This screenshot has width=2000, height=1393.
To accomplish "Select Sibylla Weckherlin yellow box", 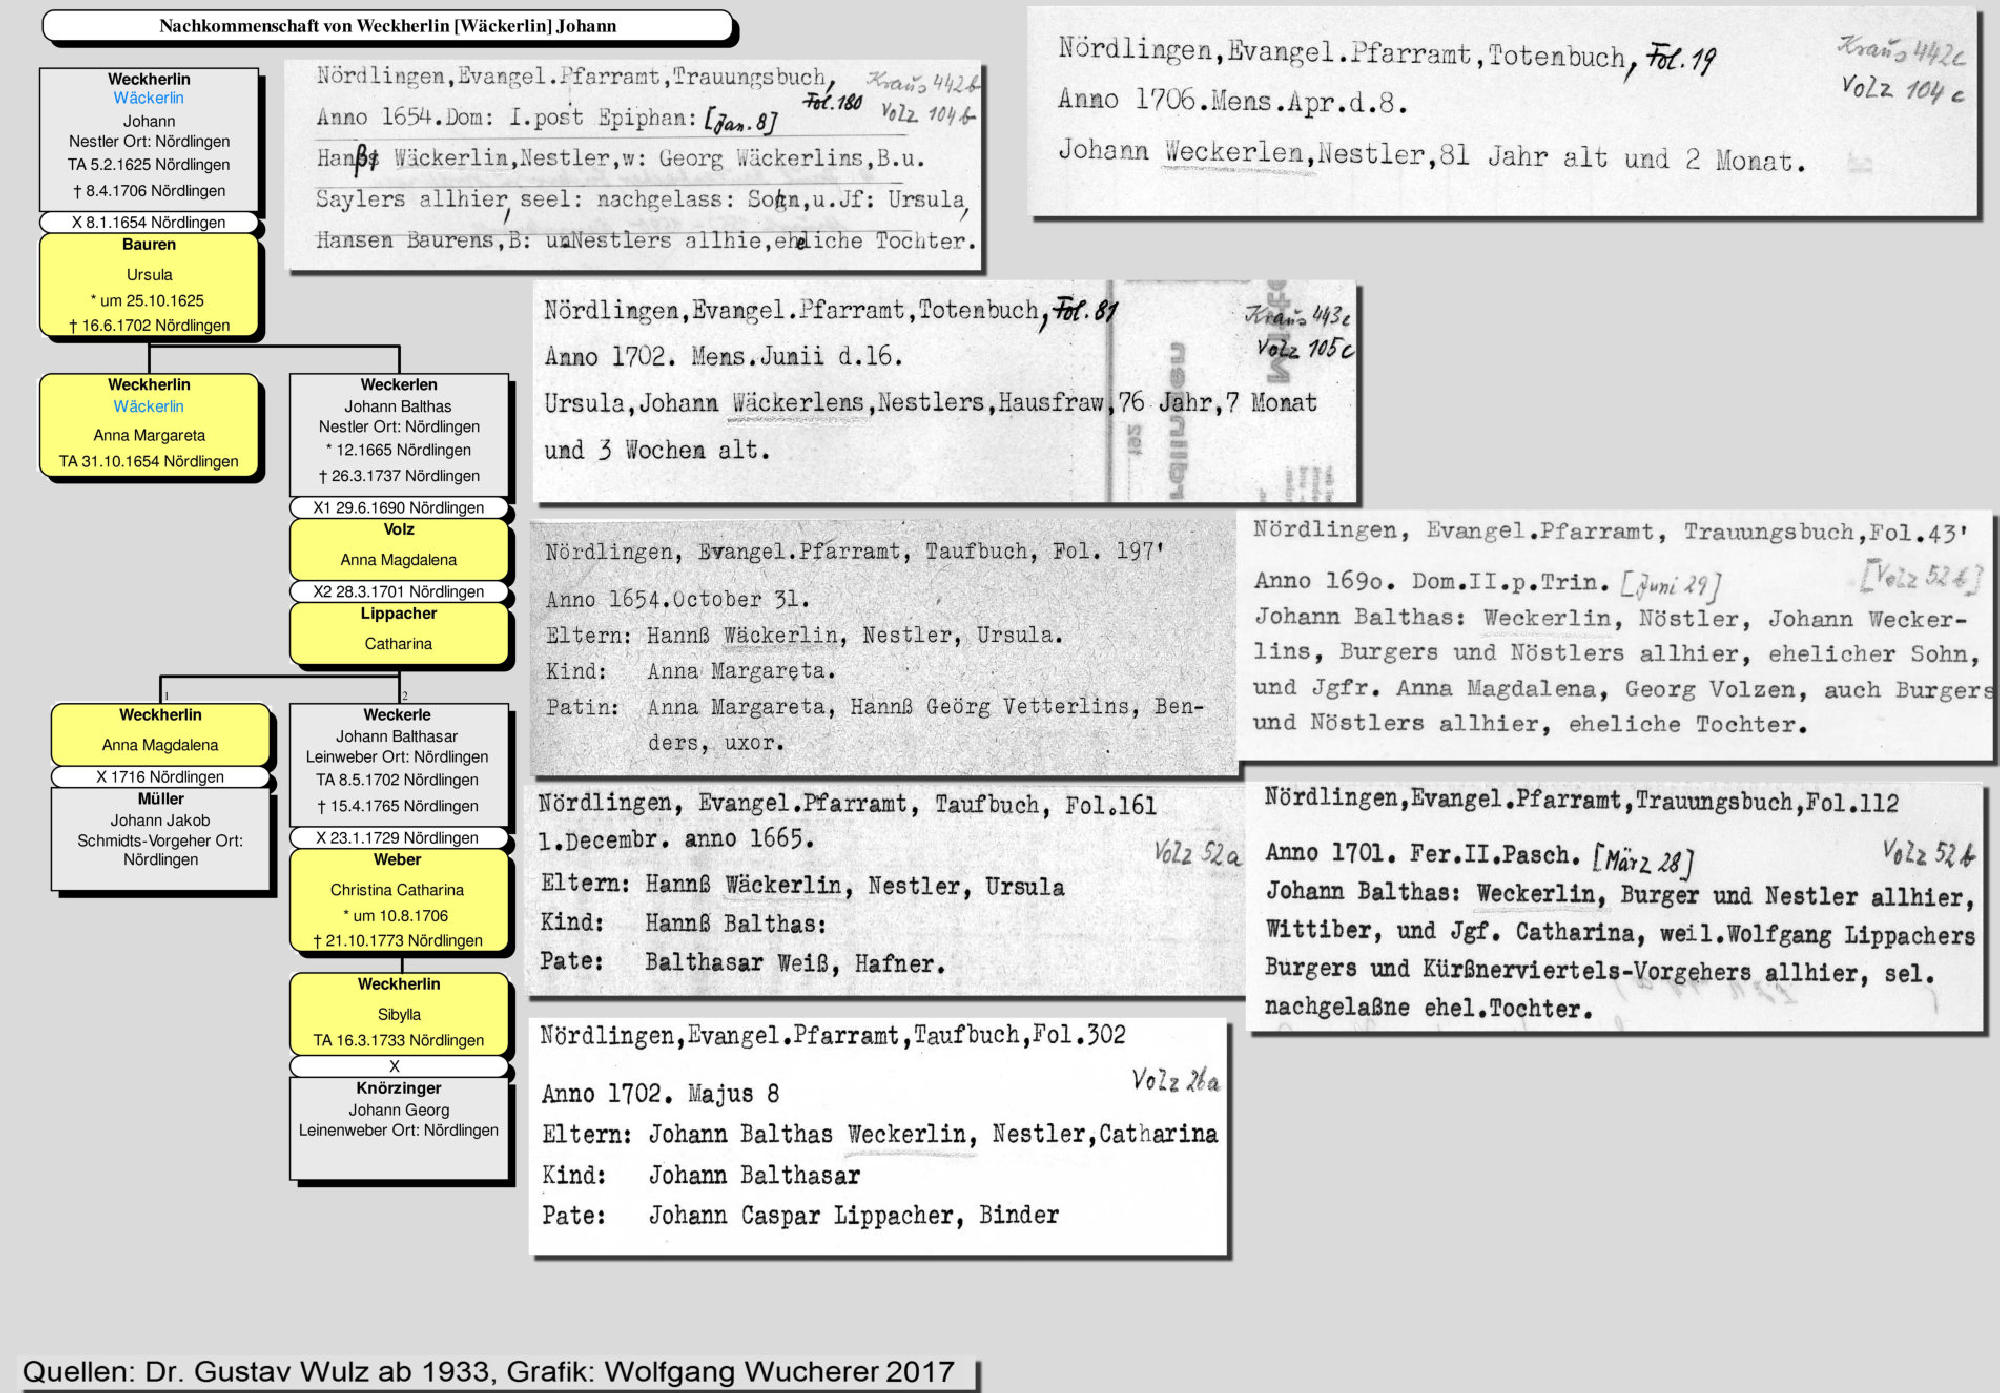I will click(x=399, y=1012).
